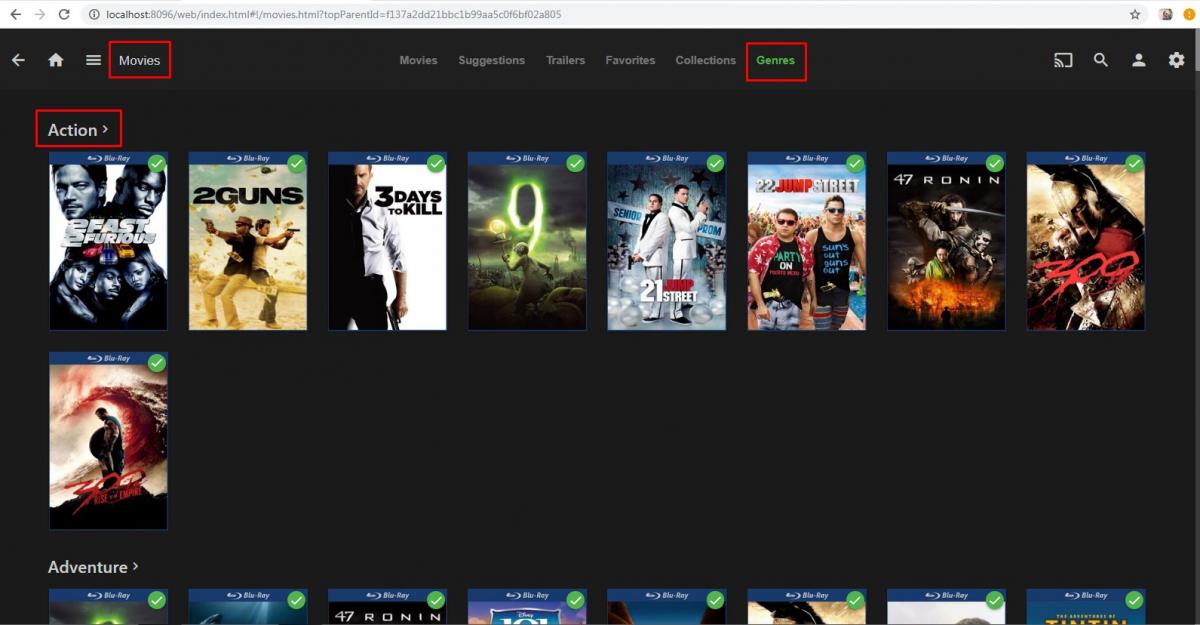1200x625 pixels.
Task: Switch to the Movies tab
Action: (418, 60)
